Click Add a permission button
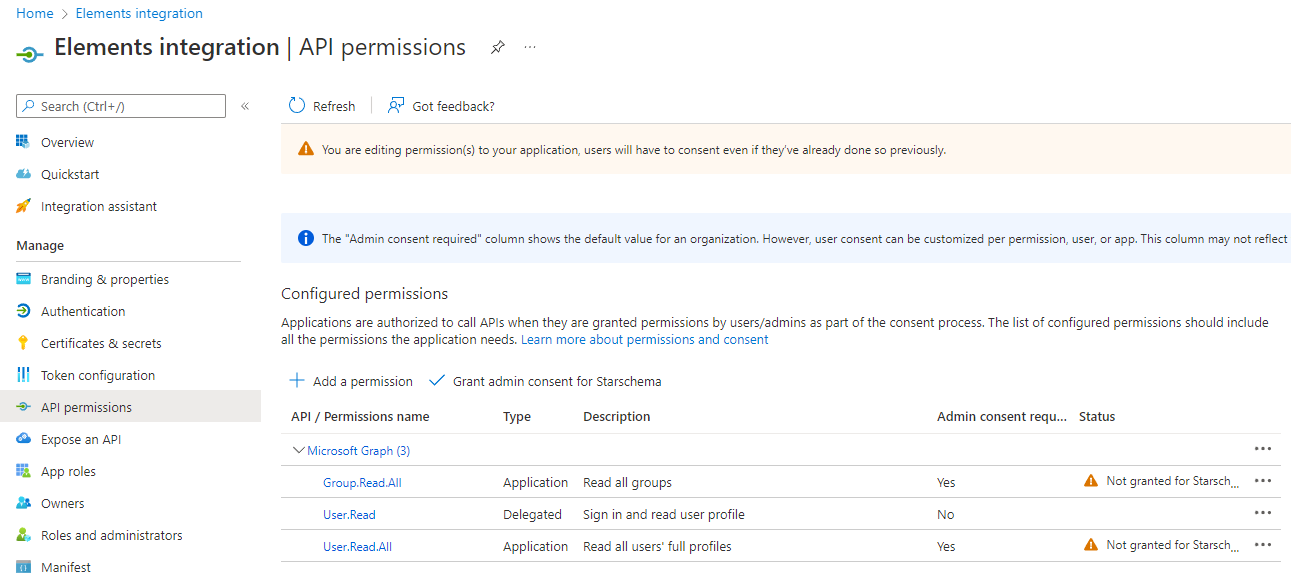The width and height of the screenshot is (1291, 582). point(351,381)
